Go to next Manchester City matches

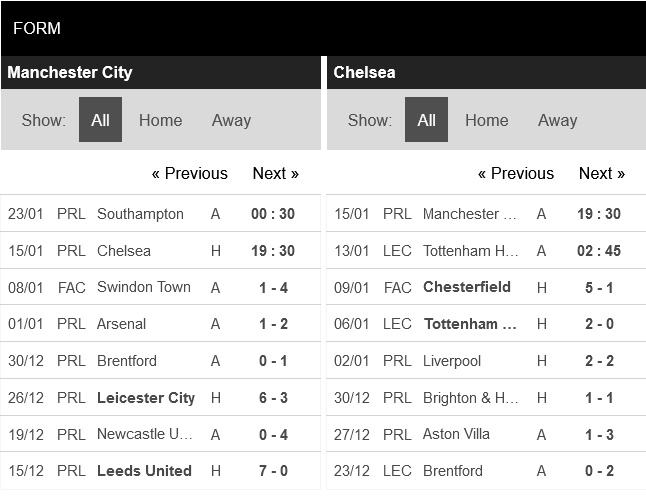[x=275, y=173]
